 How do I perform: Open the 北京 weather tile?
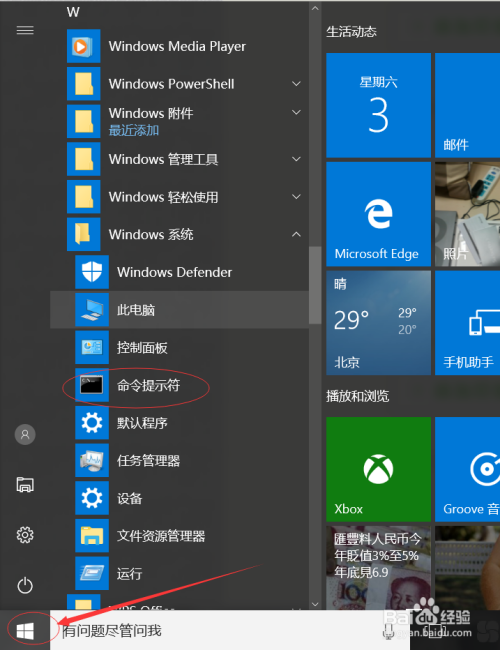pyautogui.click(x=378, y=323)
